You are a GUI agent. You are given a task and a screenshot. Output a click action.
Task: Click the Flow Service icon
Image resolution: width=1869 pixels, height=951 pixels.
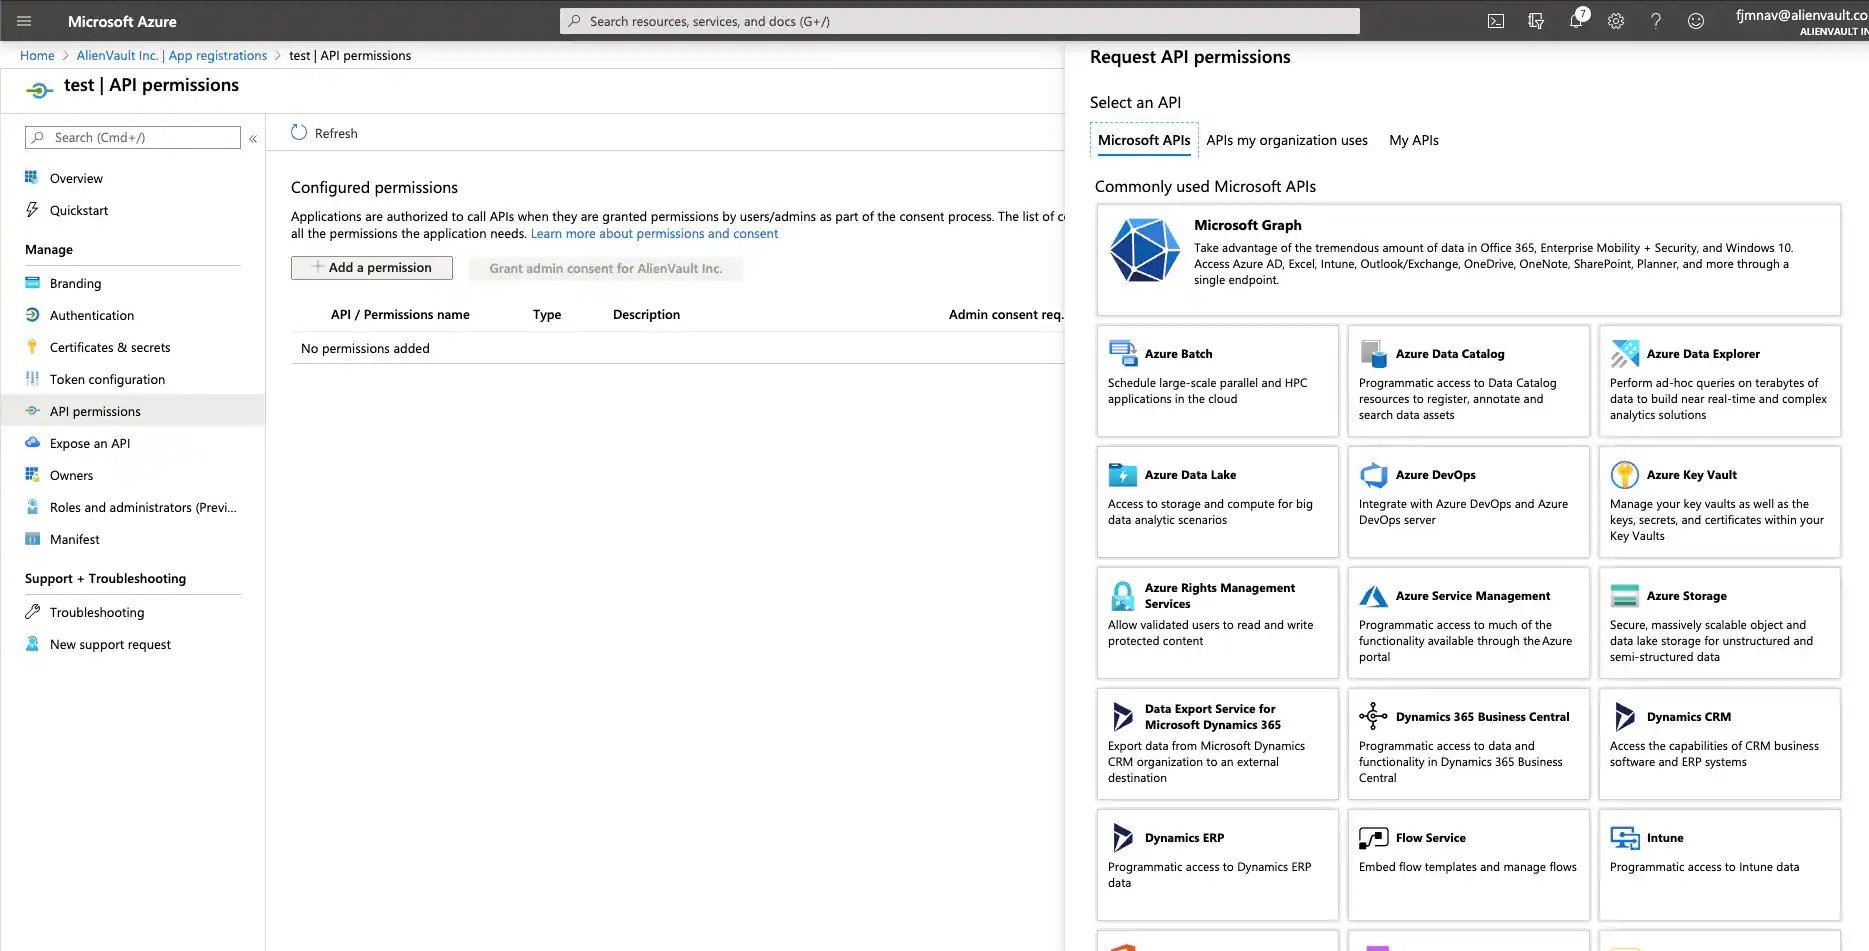coord(1374,837)
